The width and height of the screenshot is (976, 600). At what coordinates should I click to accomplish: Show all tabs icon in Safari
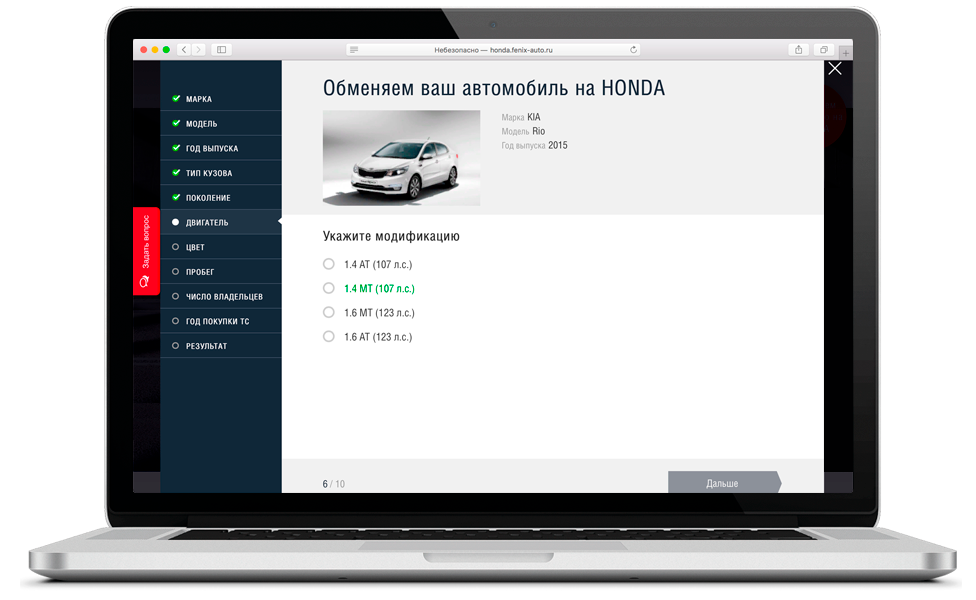pos(824,50)
